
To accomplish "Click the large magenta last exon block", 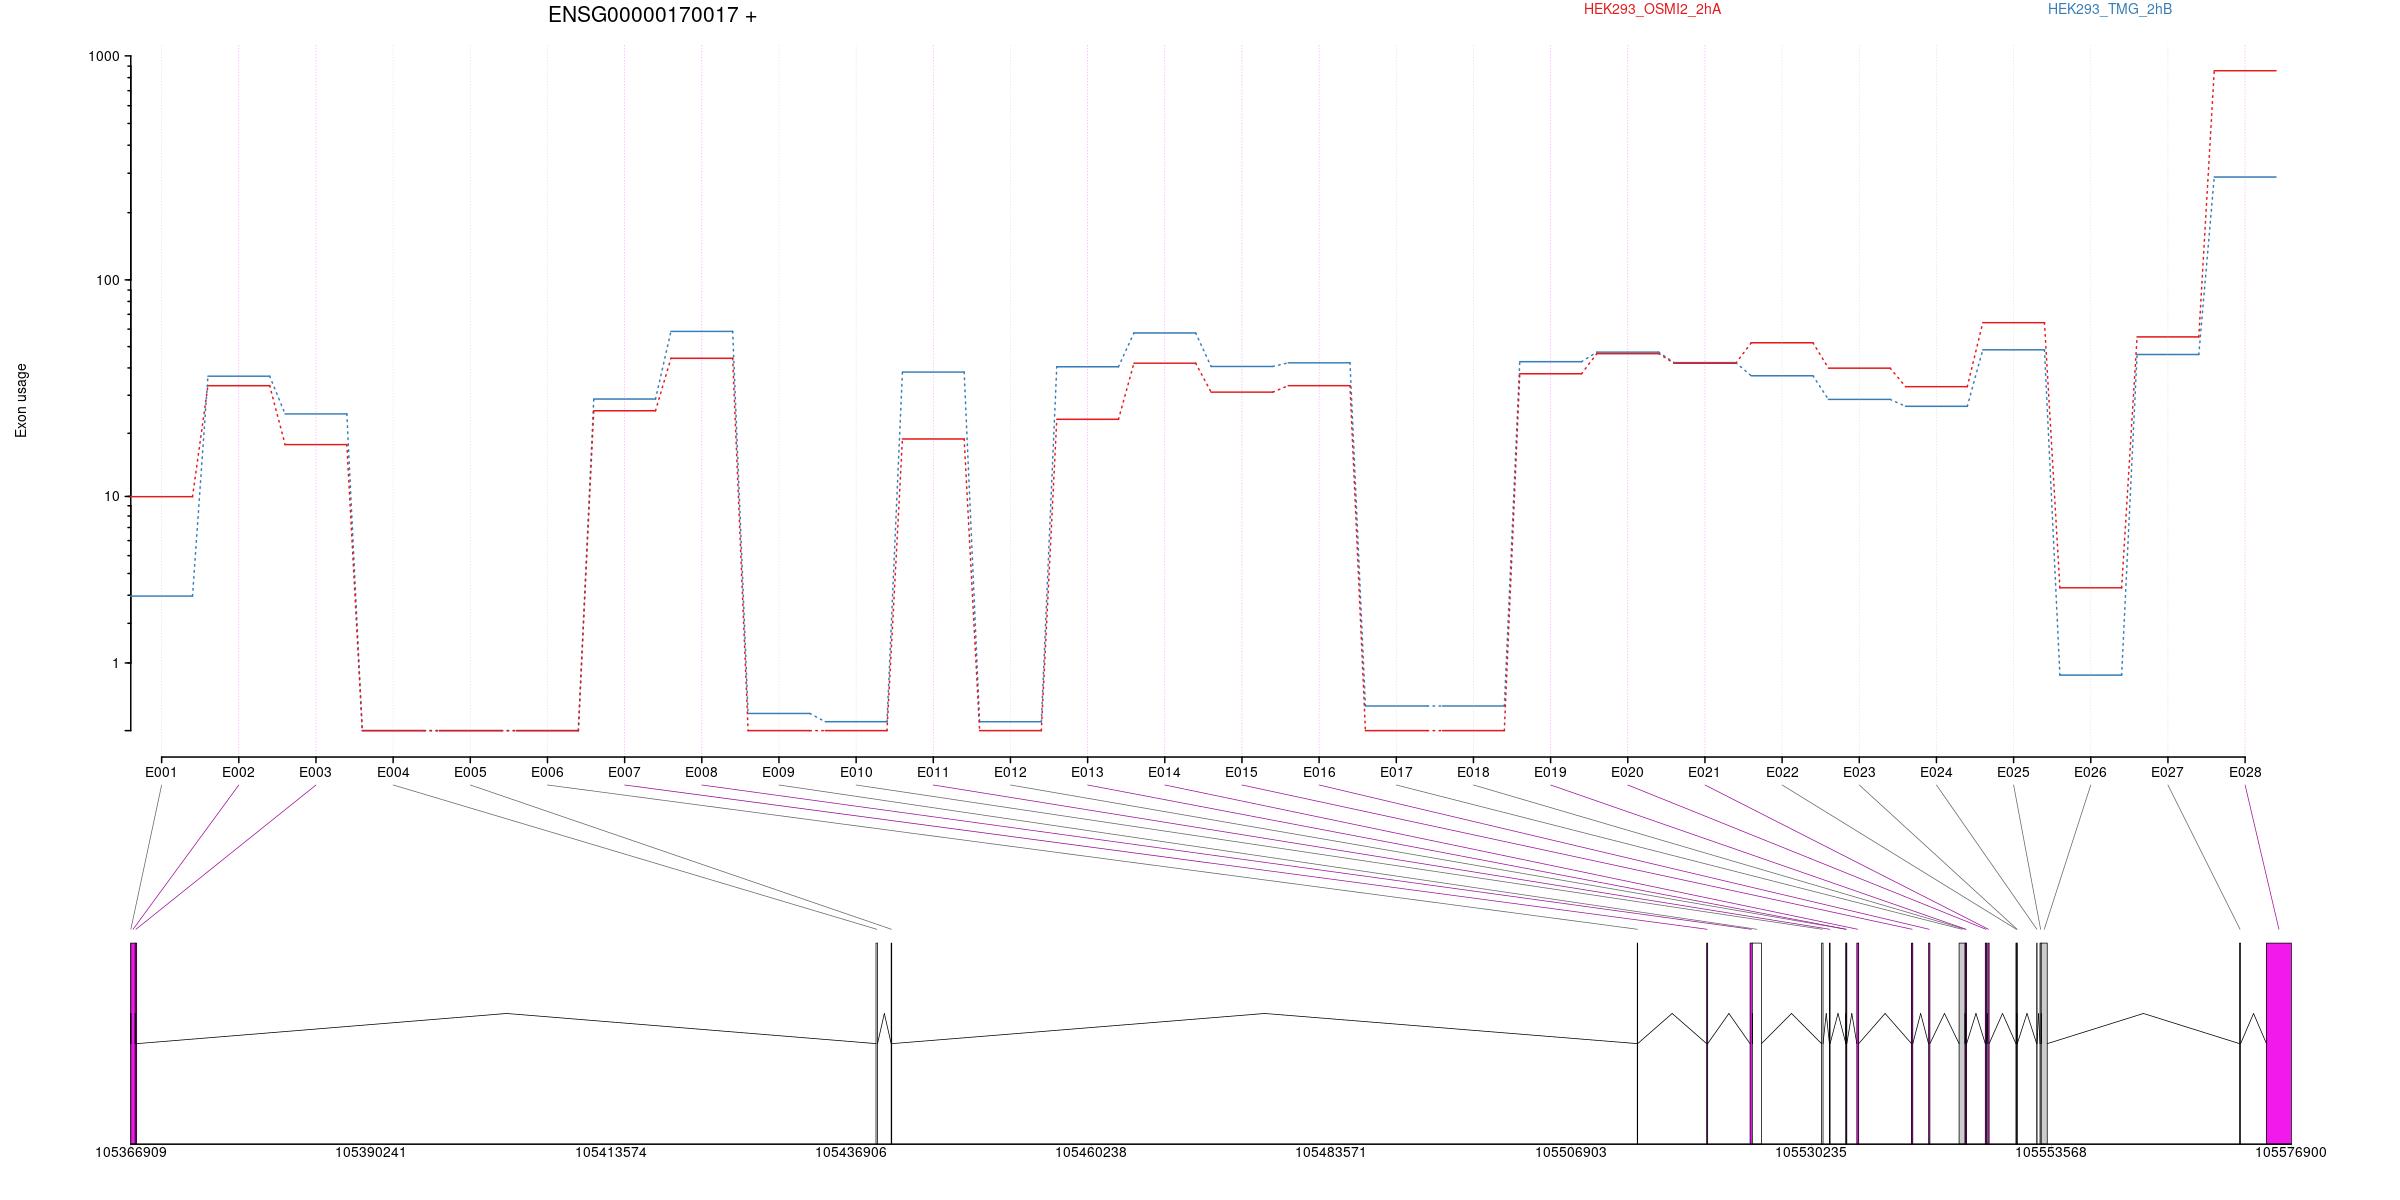I will 2278,1043.
